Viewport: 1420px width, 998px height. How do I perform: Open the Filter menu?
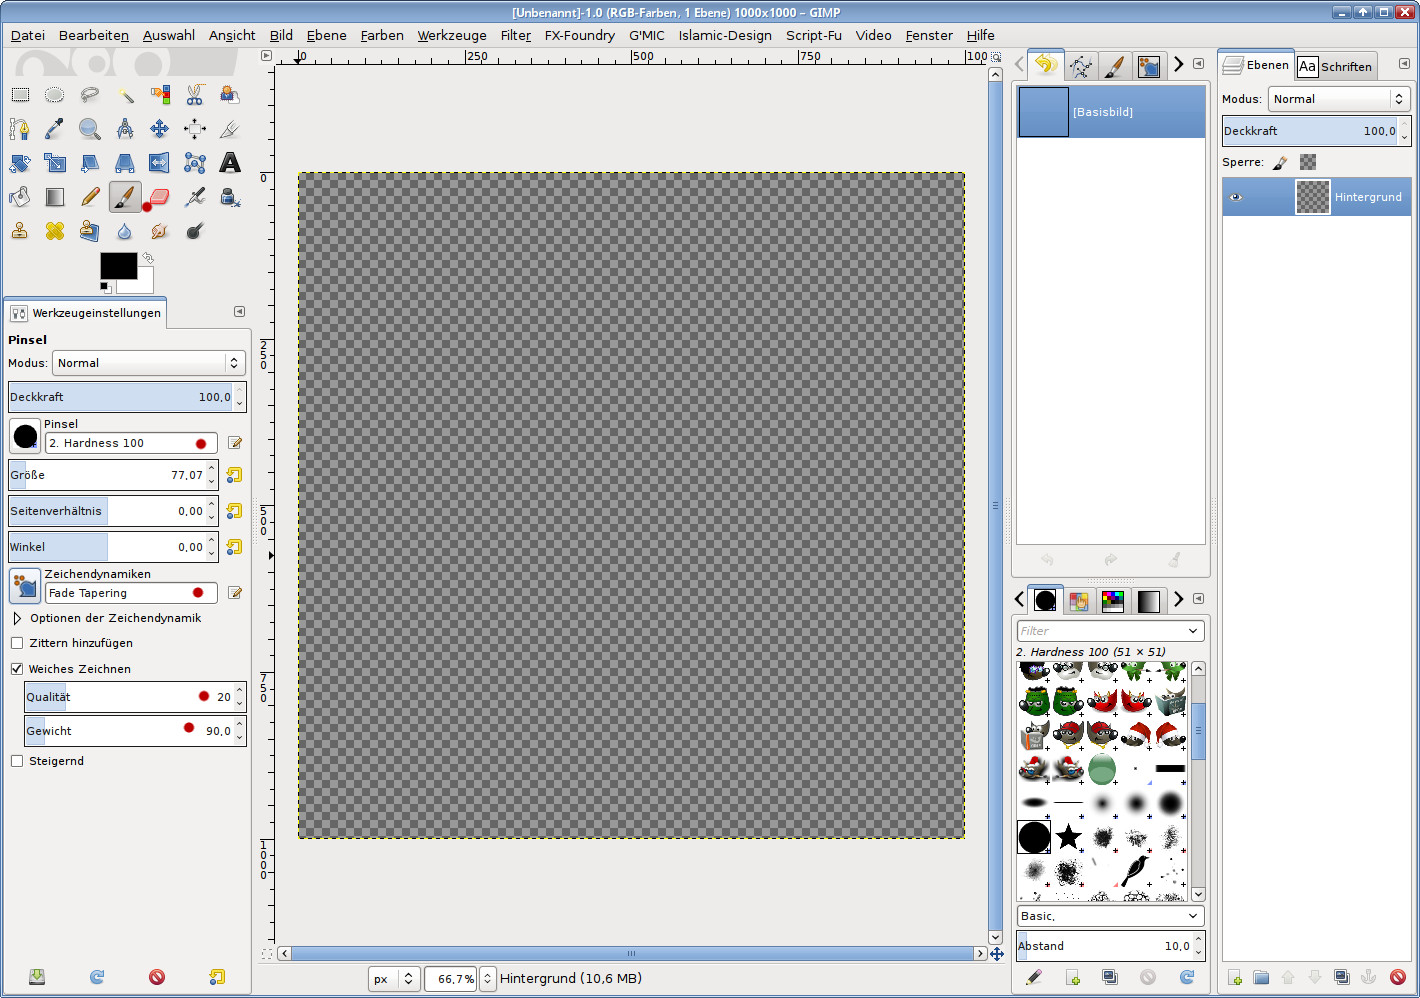[x=516, y=35]
